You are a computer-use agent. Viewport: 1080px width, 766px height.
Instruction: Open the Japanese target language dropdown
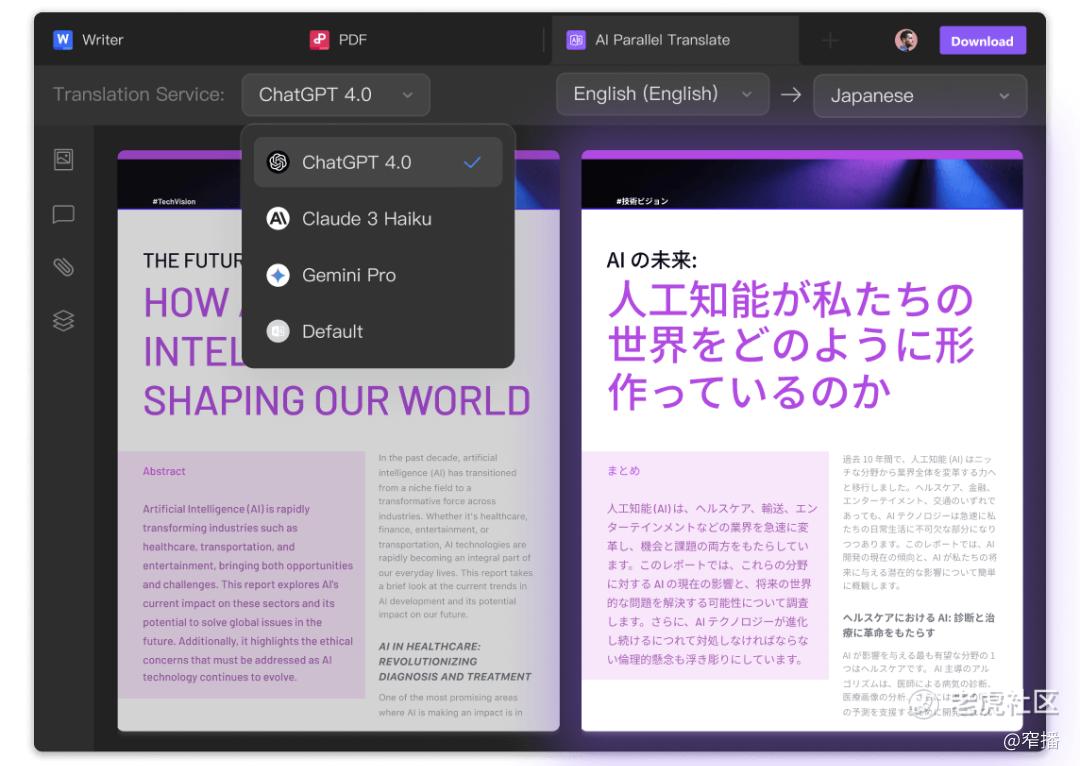coord(920,96)
